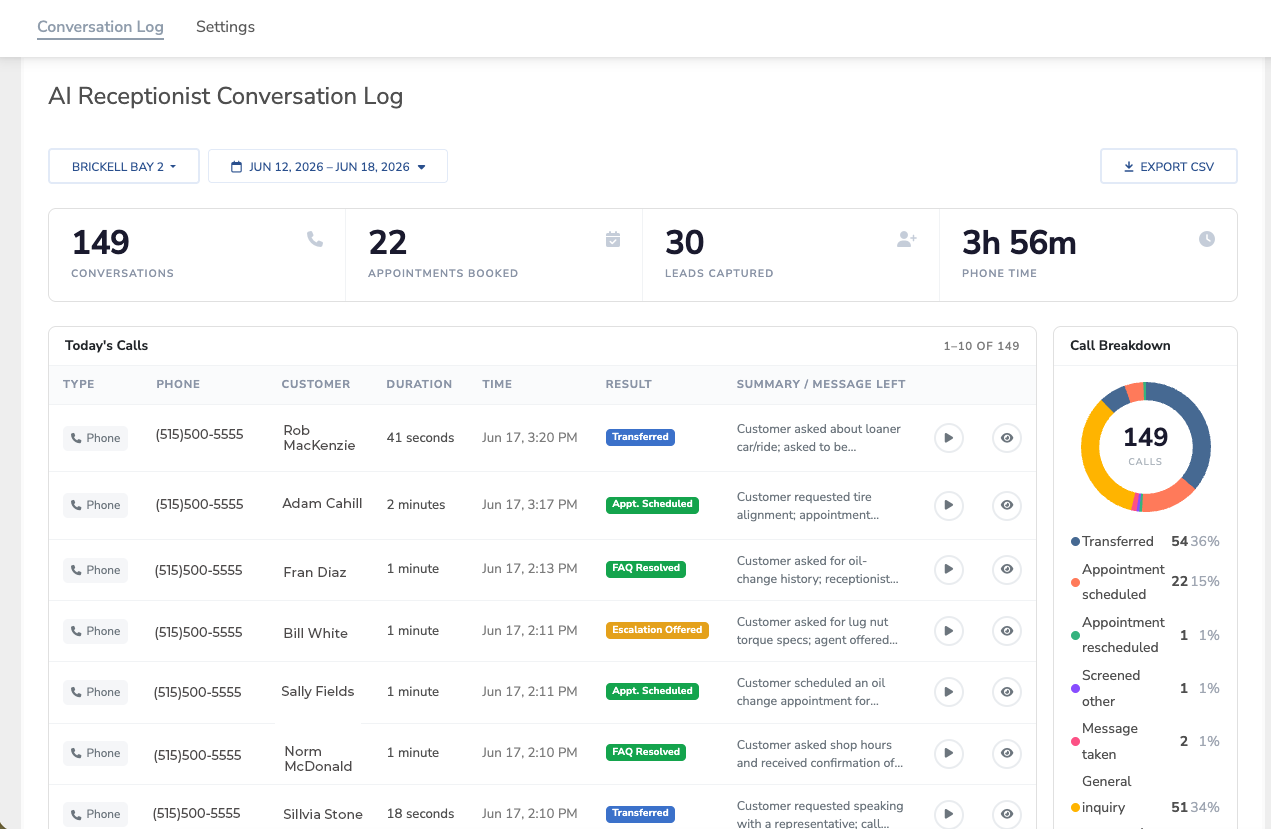Click the Escalation Offered badge for Bill White
The height and width of the screenshot is (829, 1271).
click(x=657, y=630)
